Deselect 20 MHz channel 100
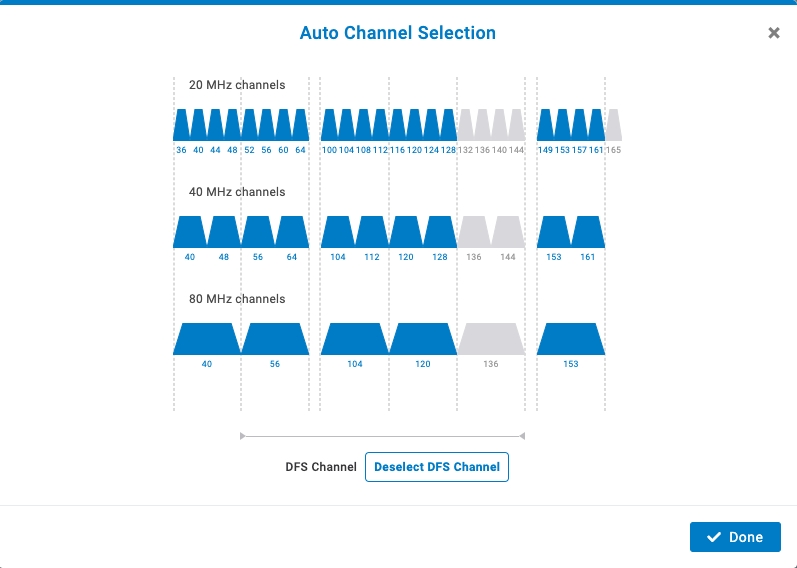Image resolution: width=797 pixels, height=568 pixels. pyautogui.click(x=329, y=125)
